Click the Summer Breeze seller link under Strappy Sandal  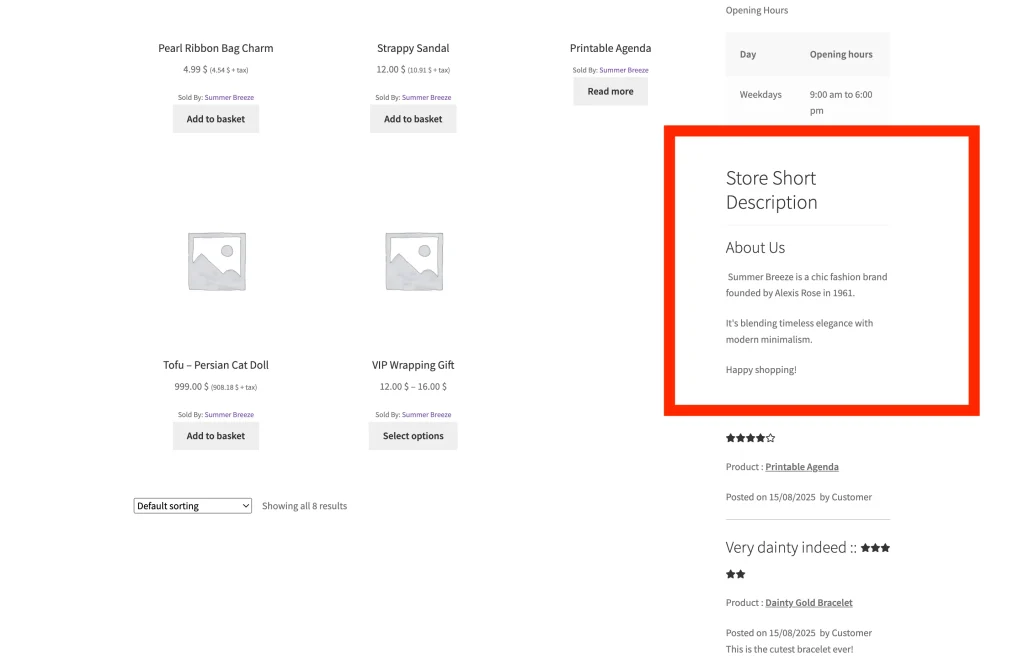click(x=426, y=98)
